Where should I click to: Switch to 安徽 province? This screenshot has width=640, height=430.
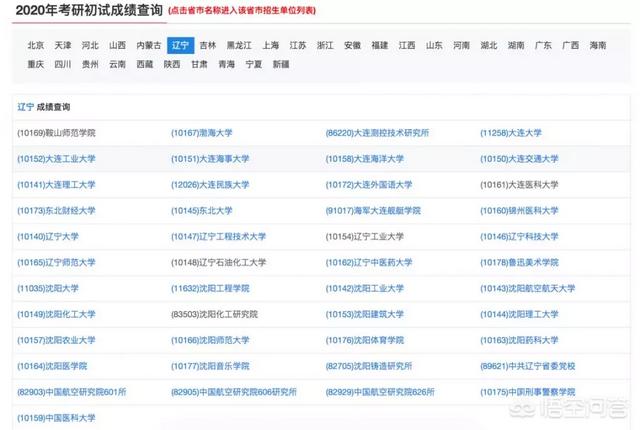pyautogui.click(x=353, y=45)
